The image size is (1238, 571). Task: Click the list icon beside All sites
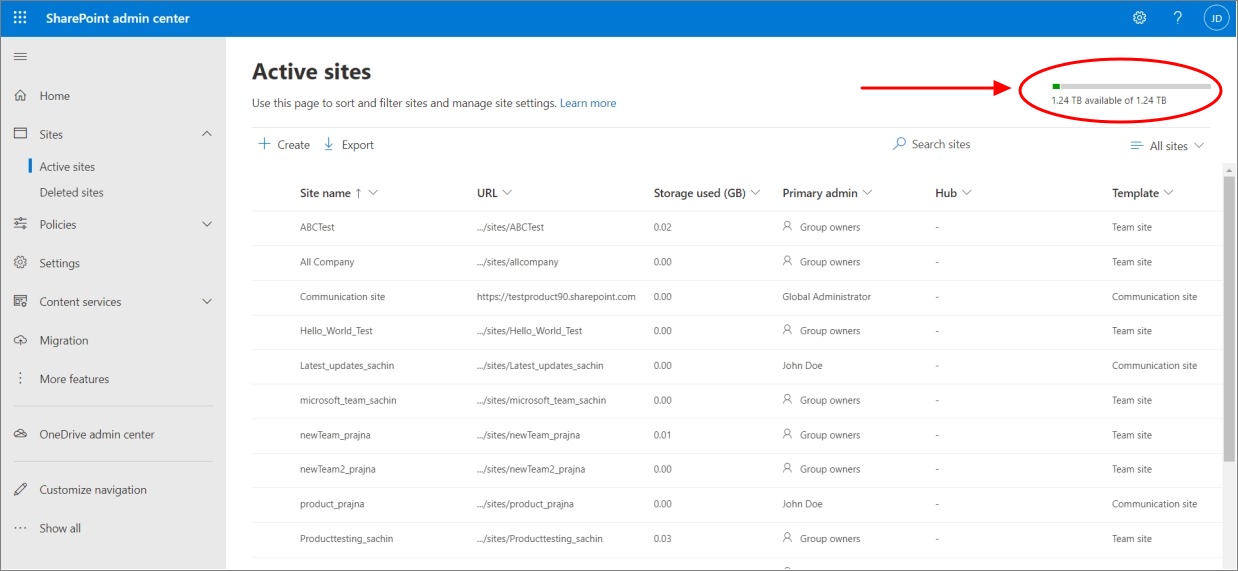pyautogui.click(x=1136, y=146)
